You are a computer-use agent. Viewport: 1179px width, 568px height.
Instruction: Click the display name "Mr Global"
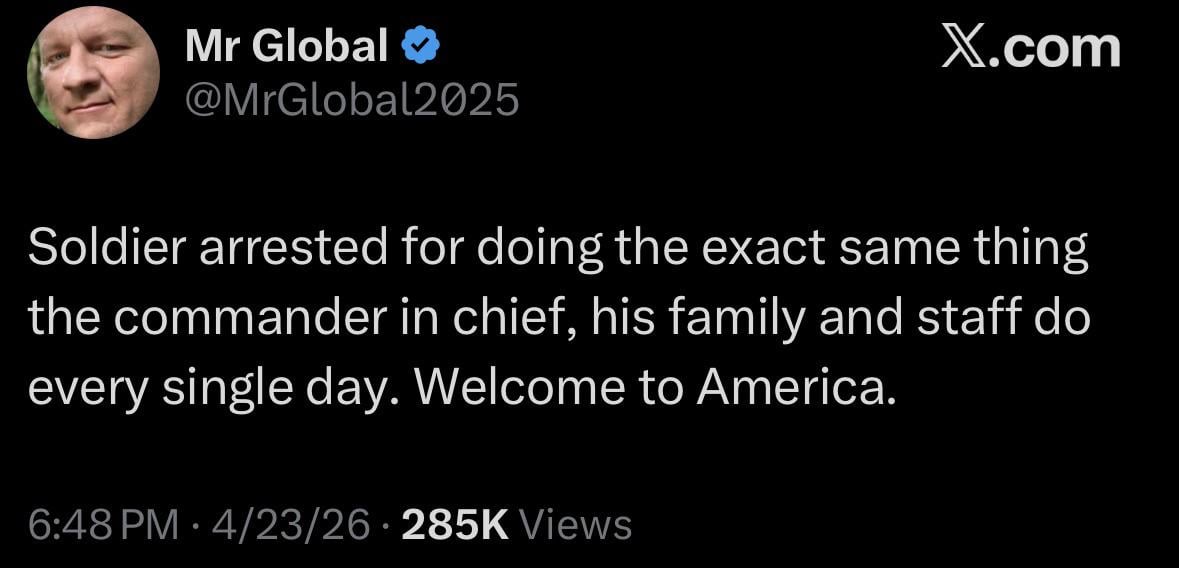(287, 47)
